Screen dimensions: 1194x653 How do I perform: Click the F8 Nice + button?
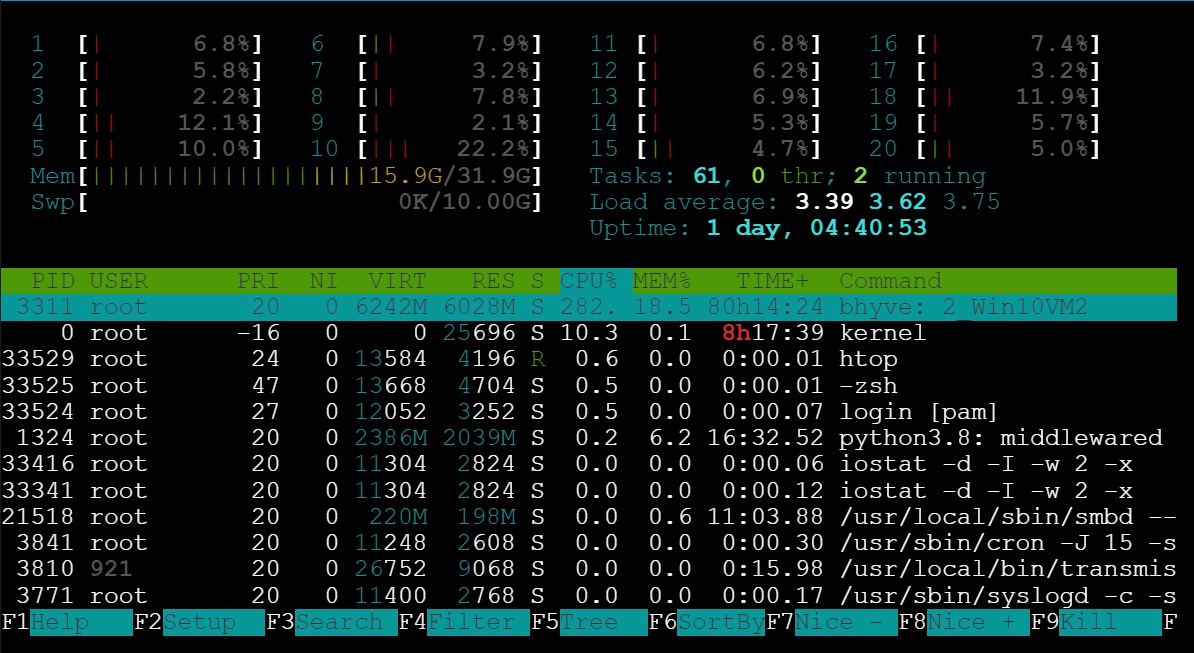(x=964, y=623)
